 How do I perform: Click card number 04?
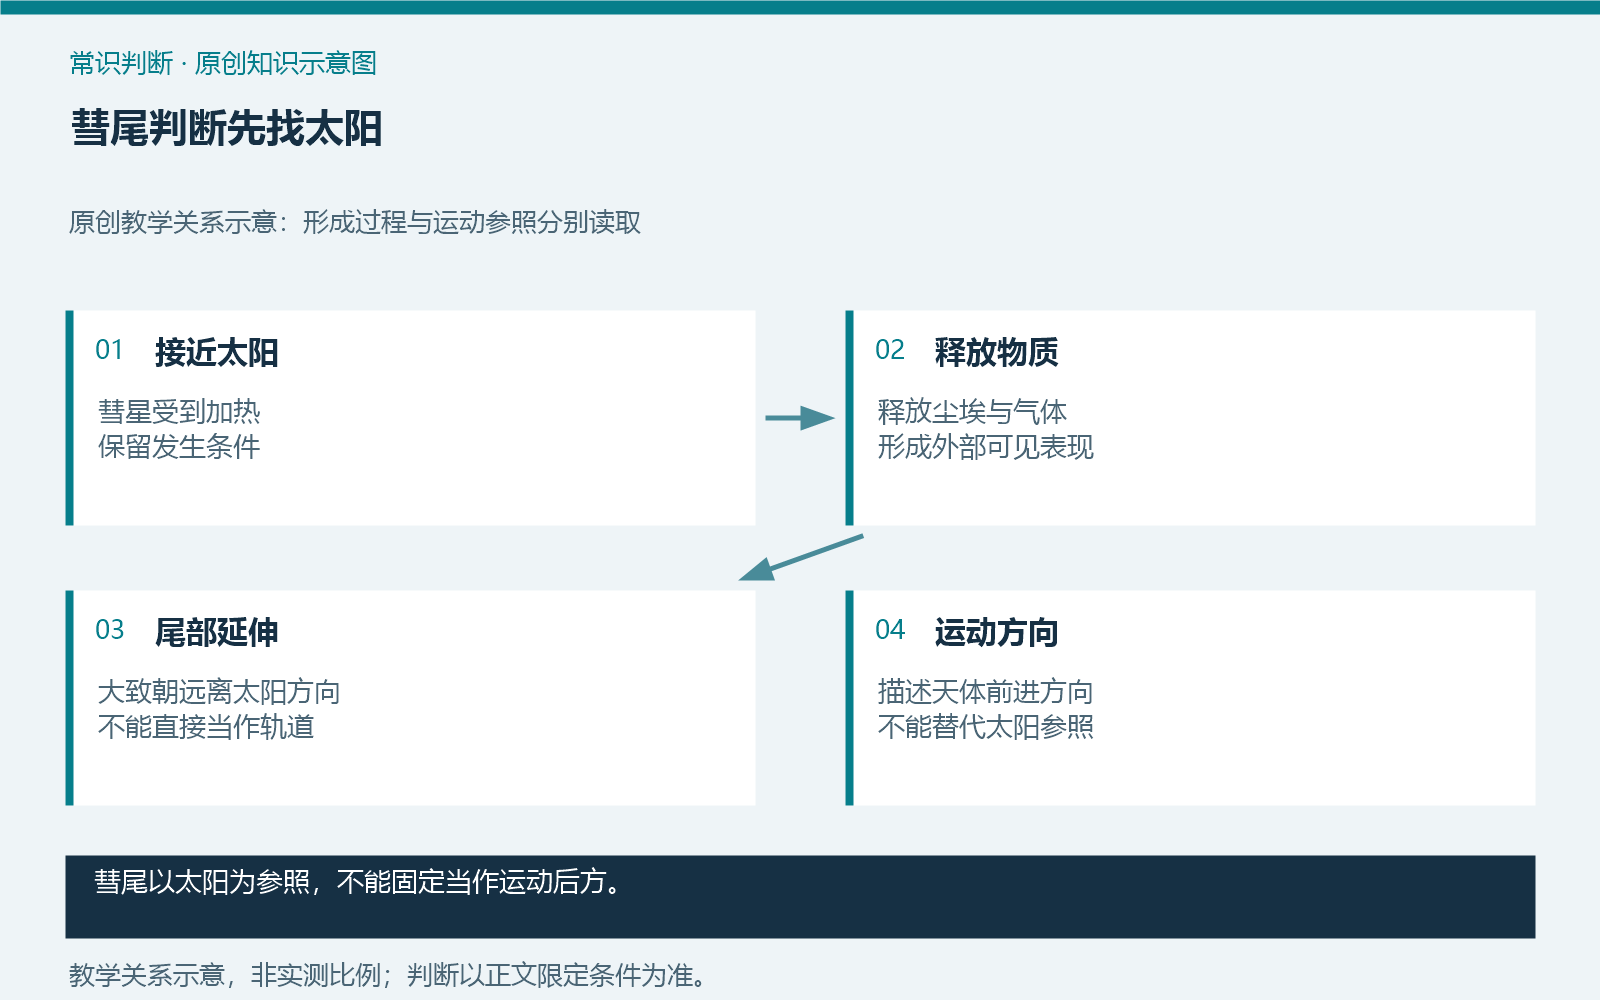tap(889, 630)
